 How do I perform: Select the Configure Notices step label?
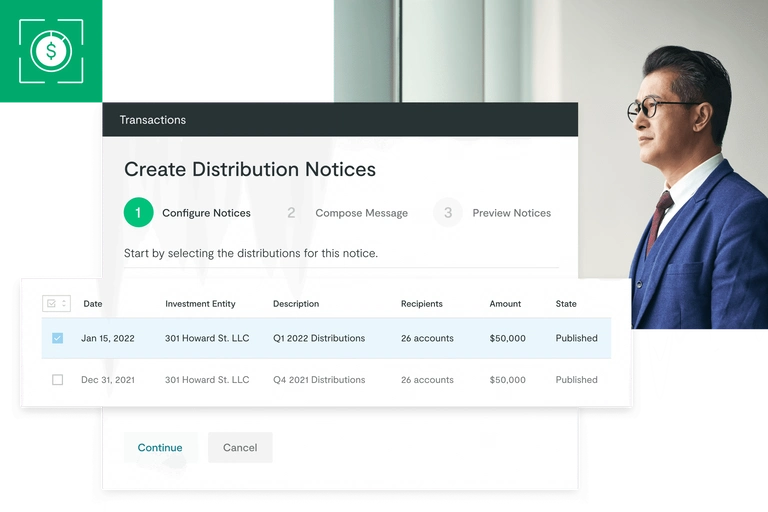click(206, 213)
